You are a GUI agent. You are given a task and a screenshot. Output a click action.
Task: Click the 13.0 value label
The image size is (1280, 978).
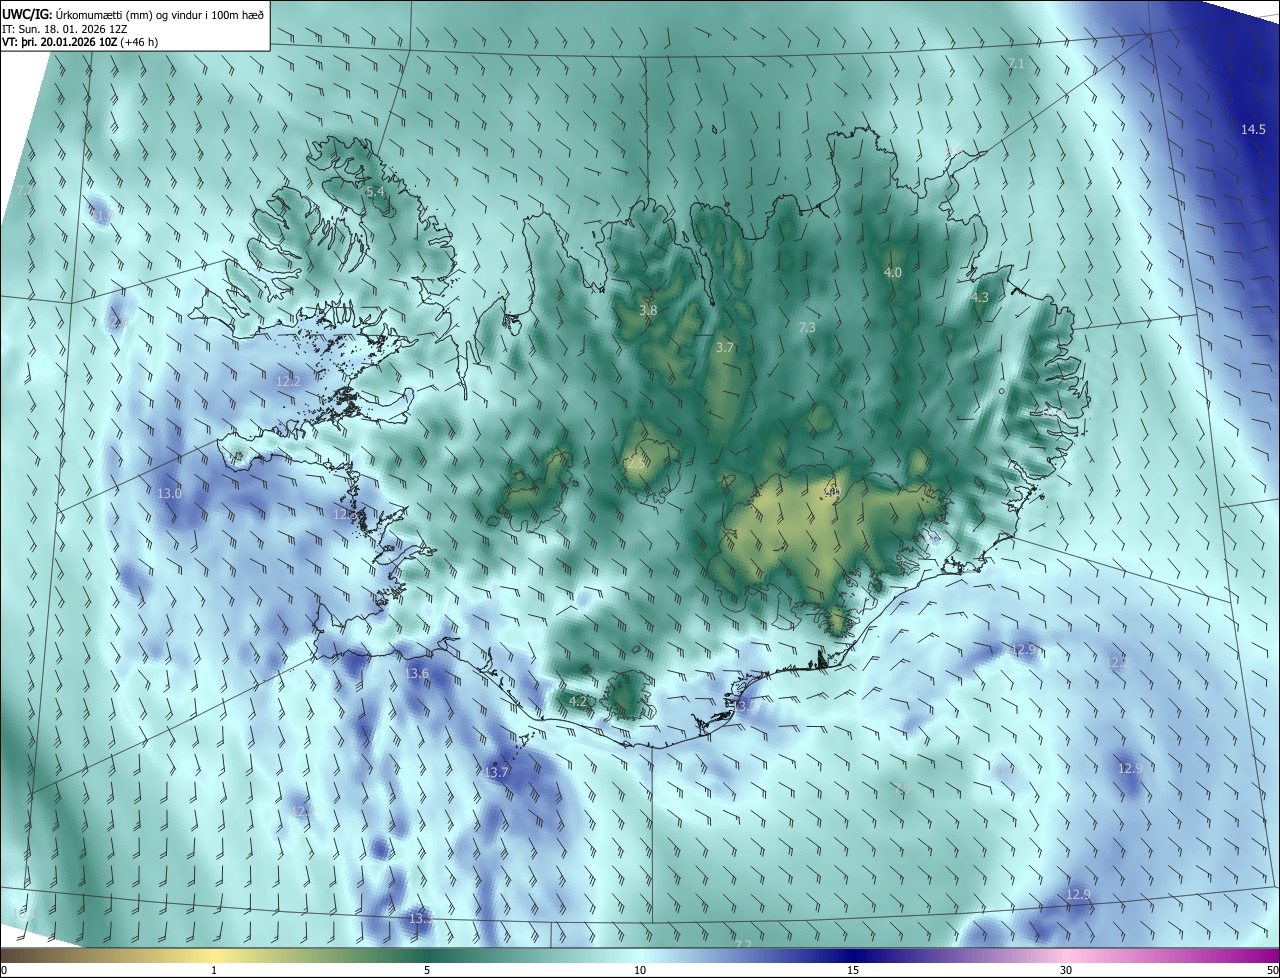click(x=170, y=493)
